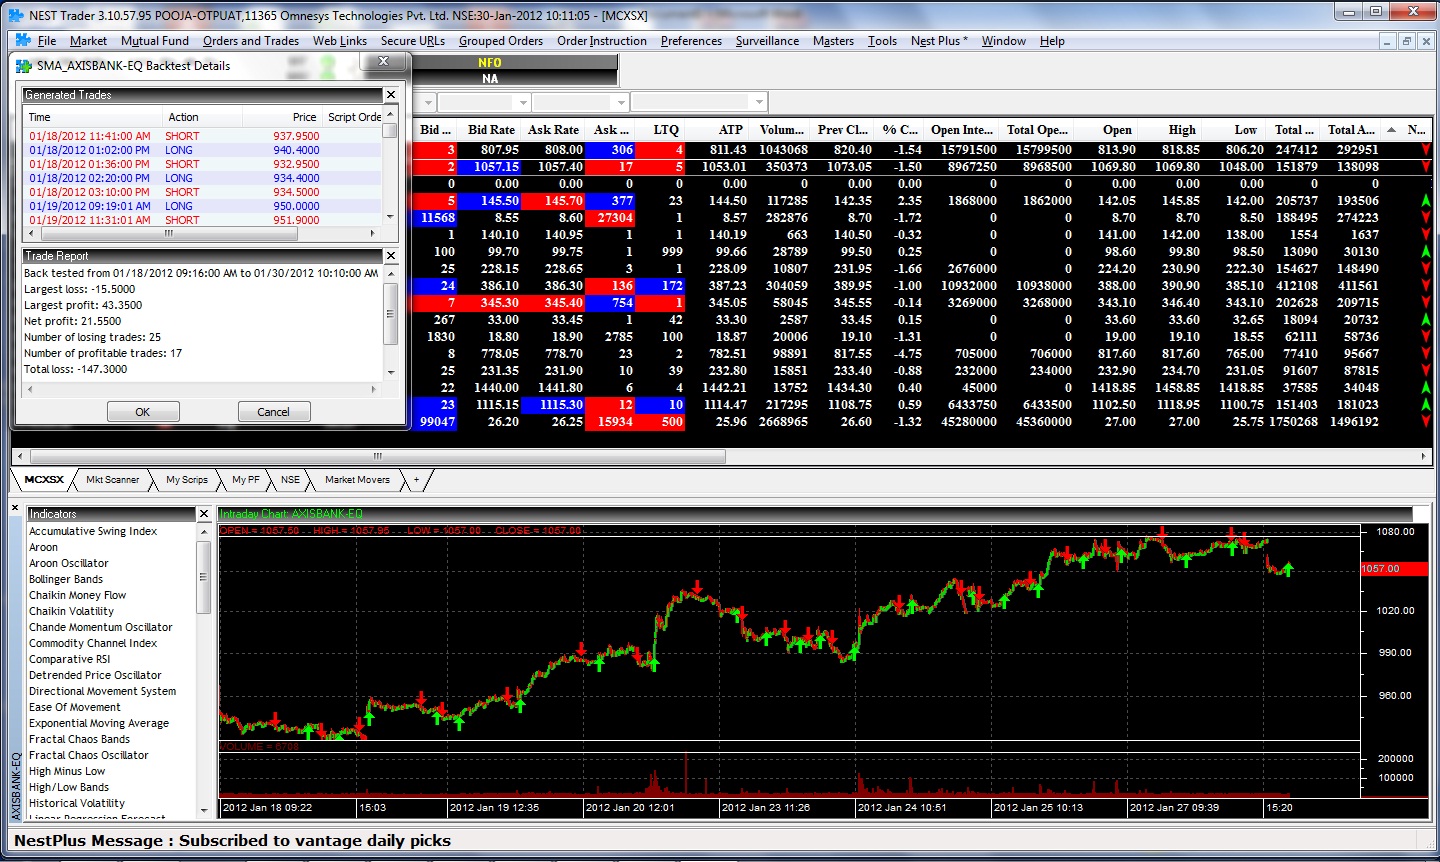
Task: Open the Market menu
Action: click(88, 41)
